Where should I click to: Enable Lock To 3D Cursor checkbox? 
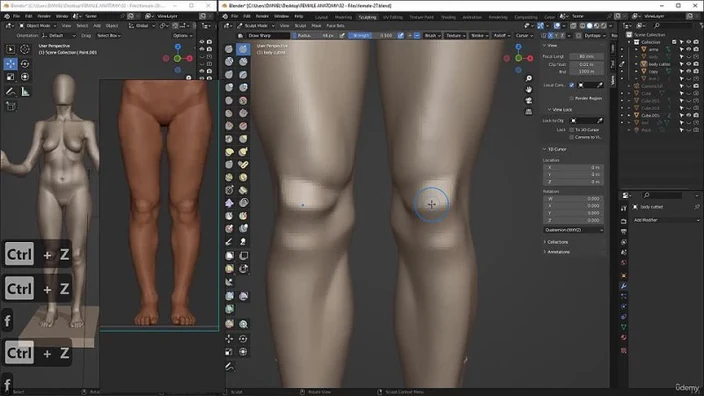click(572, 130)
